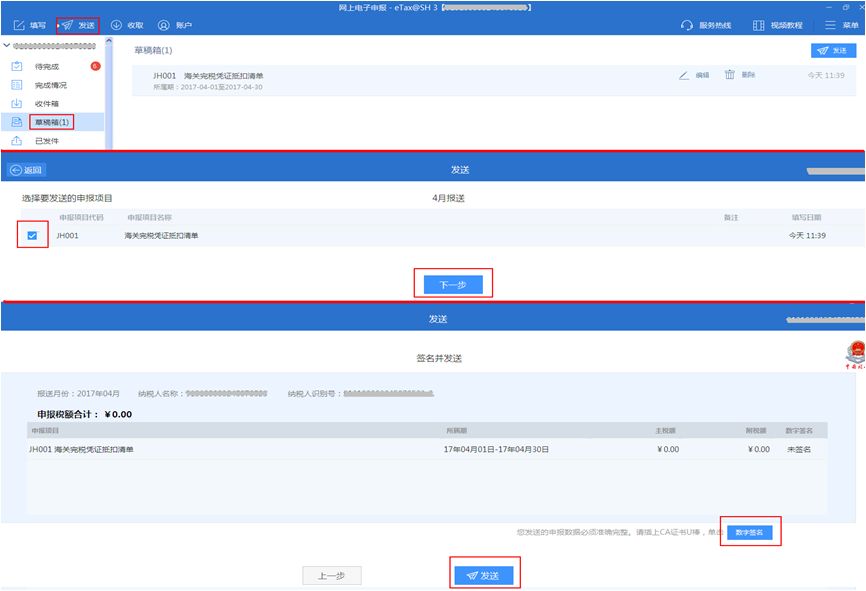Click the 编辑 pencil icon for JH001 draft
The height and width of the screenshot is (591, 866).
(x=685, y=75)
